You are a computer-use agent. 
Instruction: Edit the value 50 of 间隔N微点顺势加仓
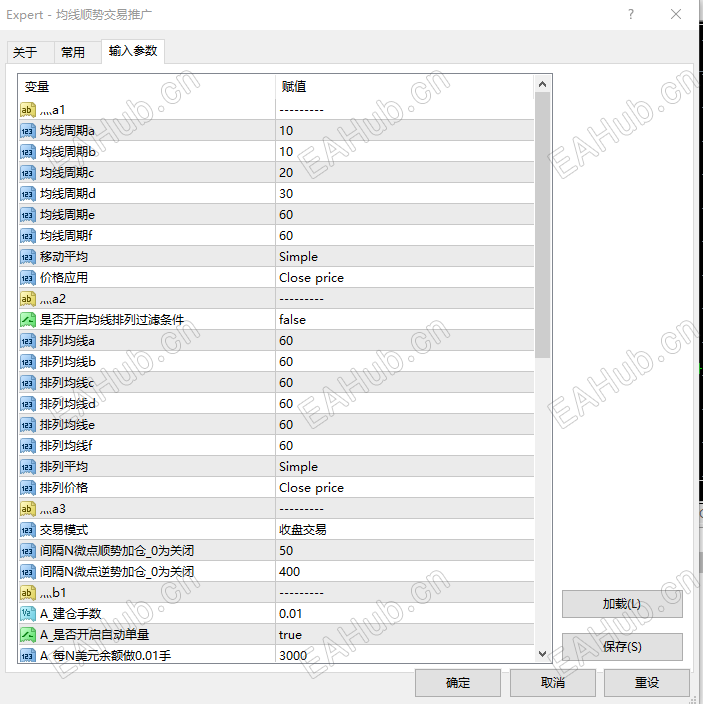point(404,551)
